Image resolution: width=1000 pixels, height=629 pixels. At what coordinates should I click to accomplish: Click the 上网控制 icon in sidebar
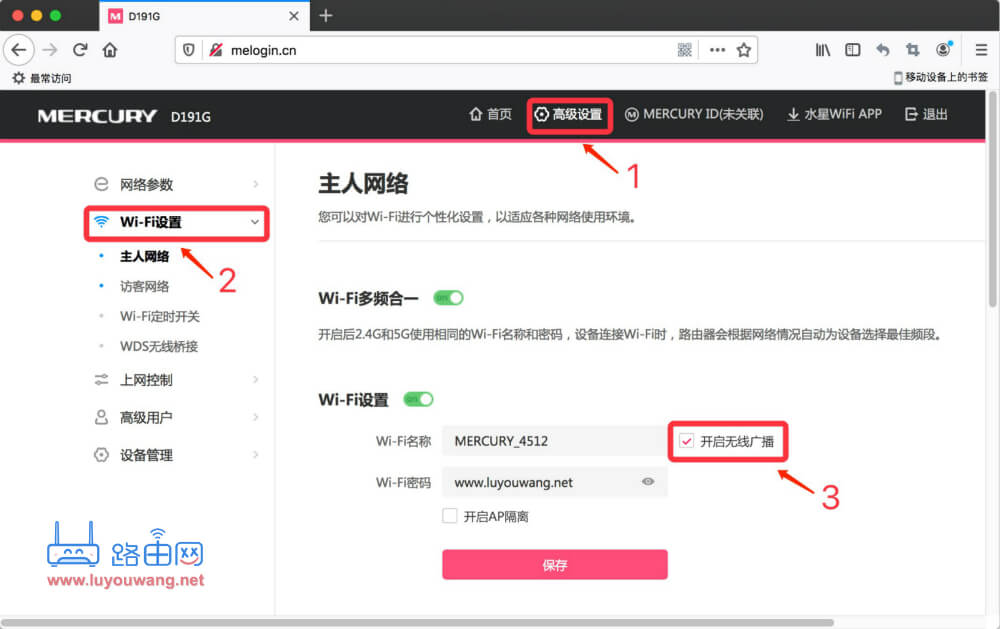100,379
